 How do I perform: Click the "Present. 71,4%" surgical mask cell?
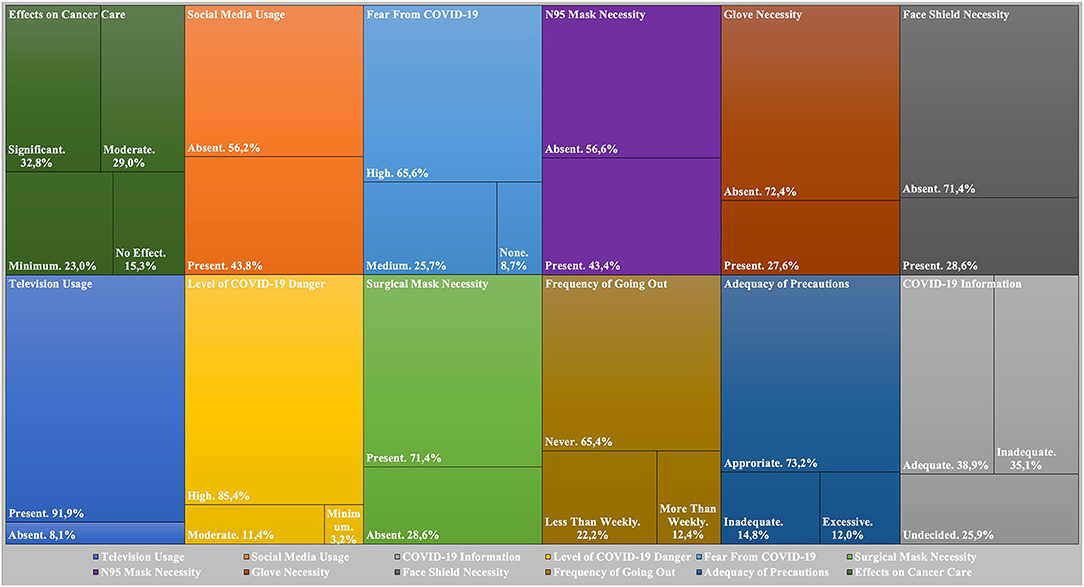click(453, 371)
